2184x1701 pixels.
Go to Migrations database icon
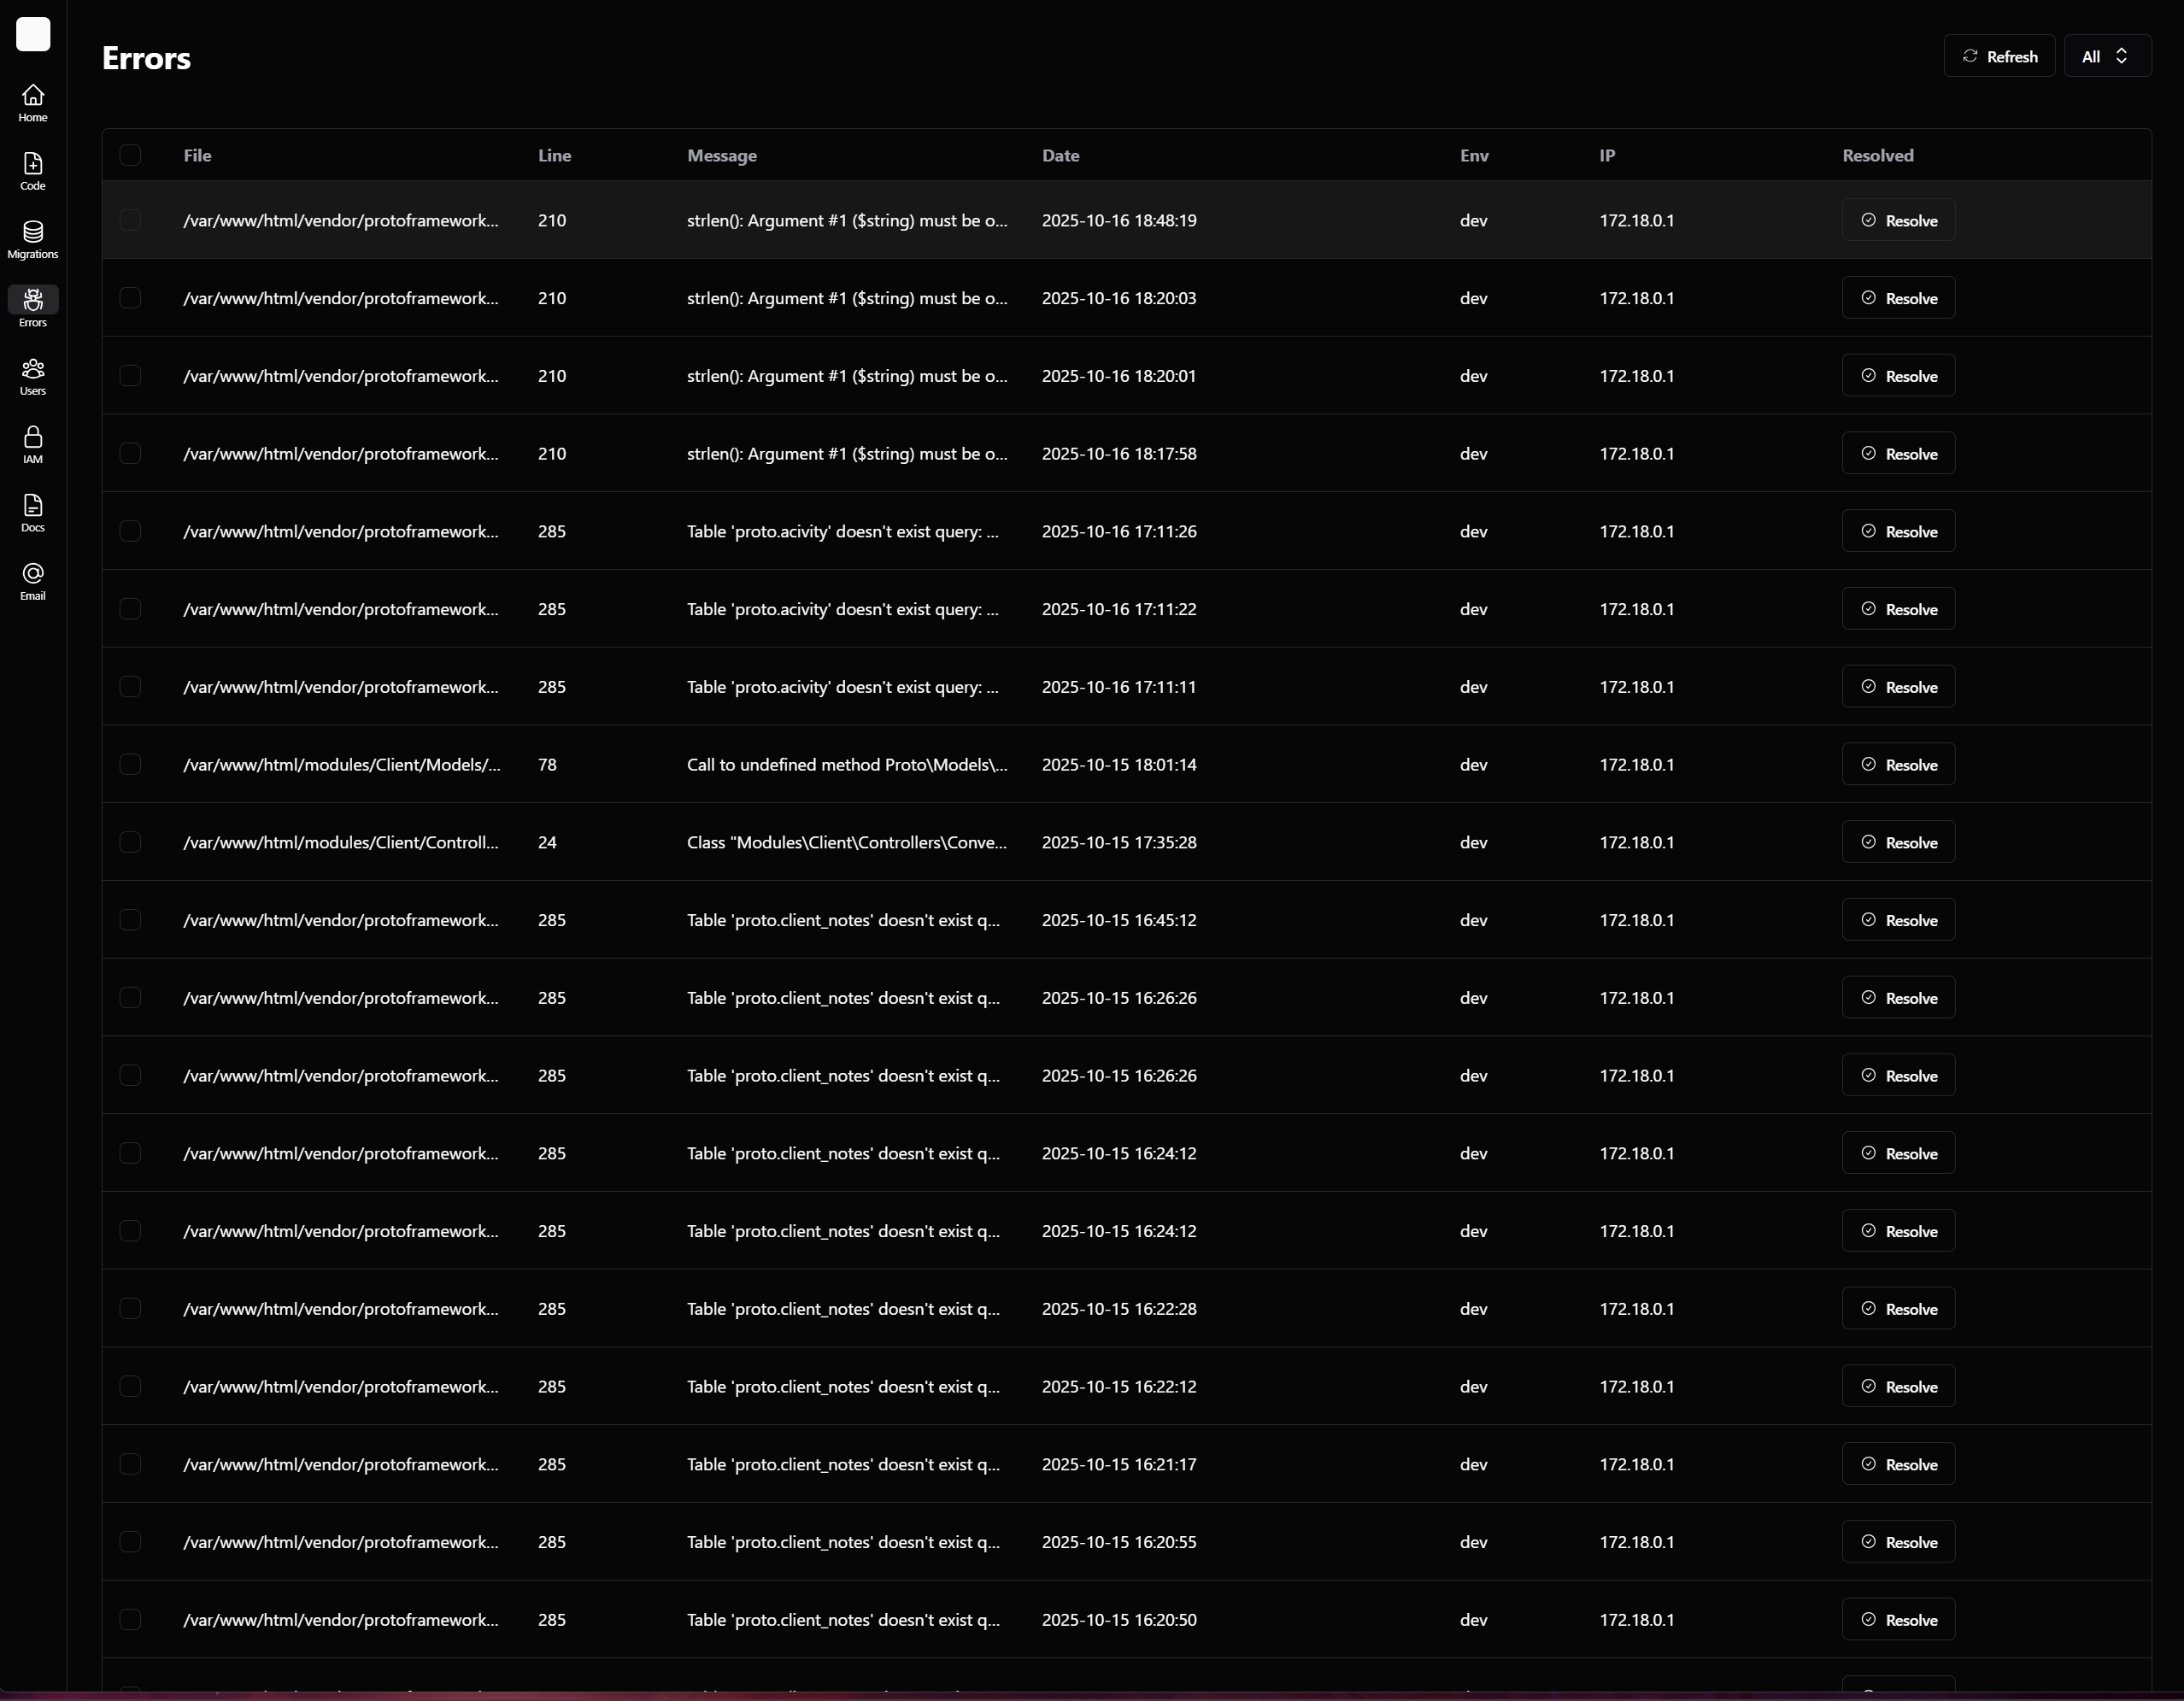click(33, 239)
